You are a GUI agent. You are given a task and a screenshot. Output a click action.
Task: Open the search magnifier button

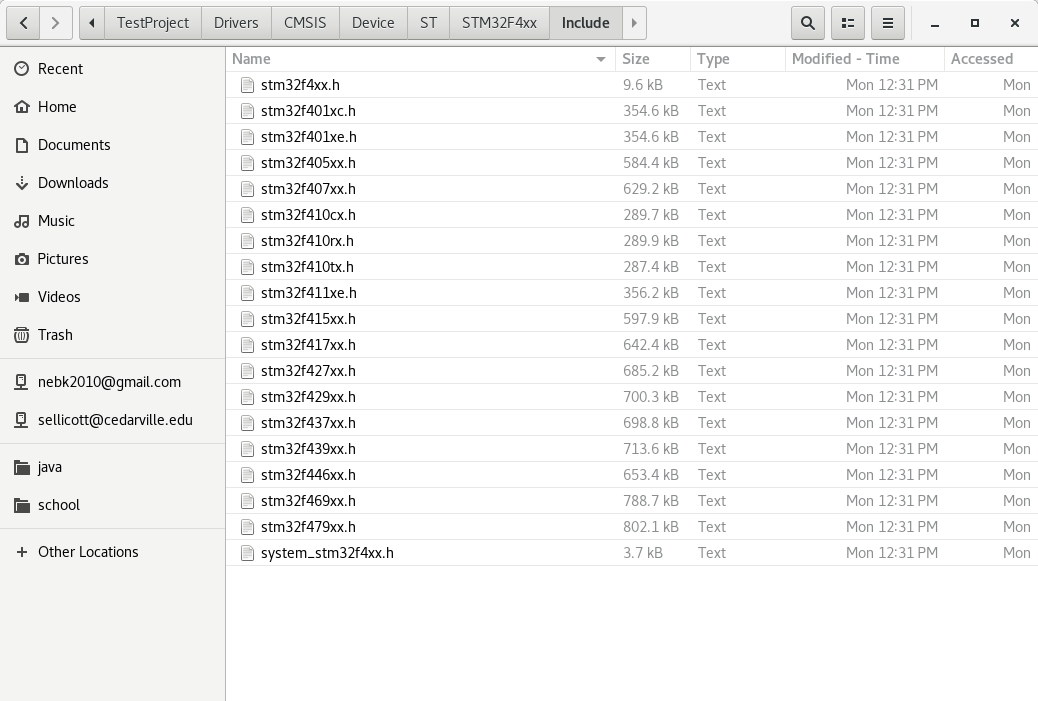point(808,23)
